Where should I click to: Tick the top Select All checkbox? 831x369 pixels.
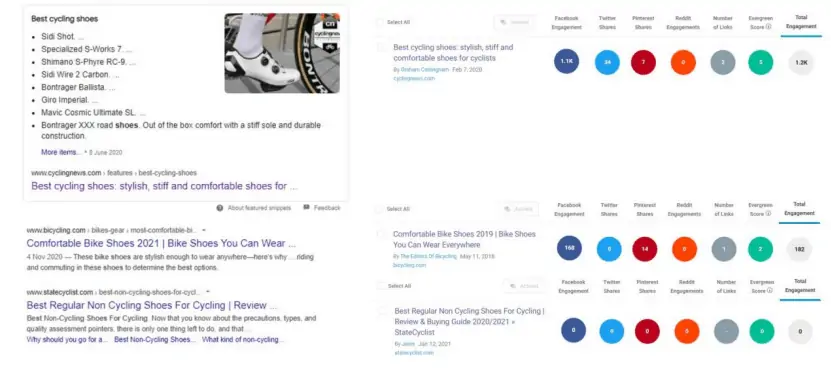(x=380, y=22)
